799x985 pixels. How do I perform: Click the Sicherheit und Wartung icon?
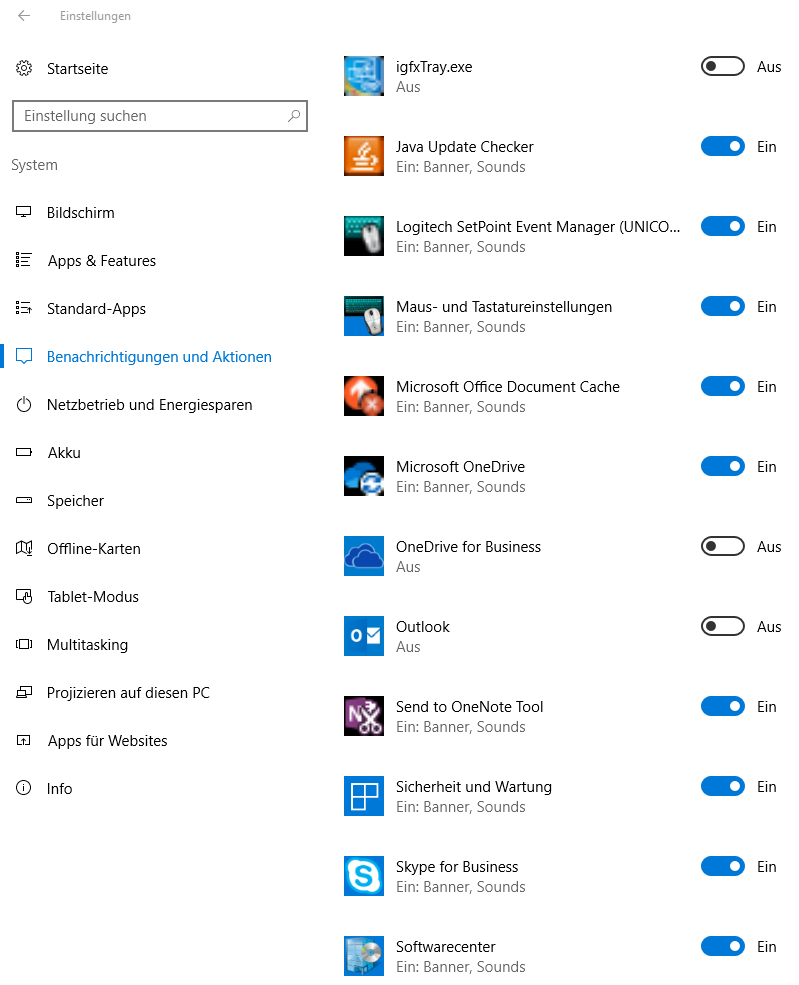364,796
